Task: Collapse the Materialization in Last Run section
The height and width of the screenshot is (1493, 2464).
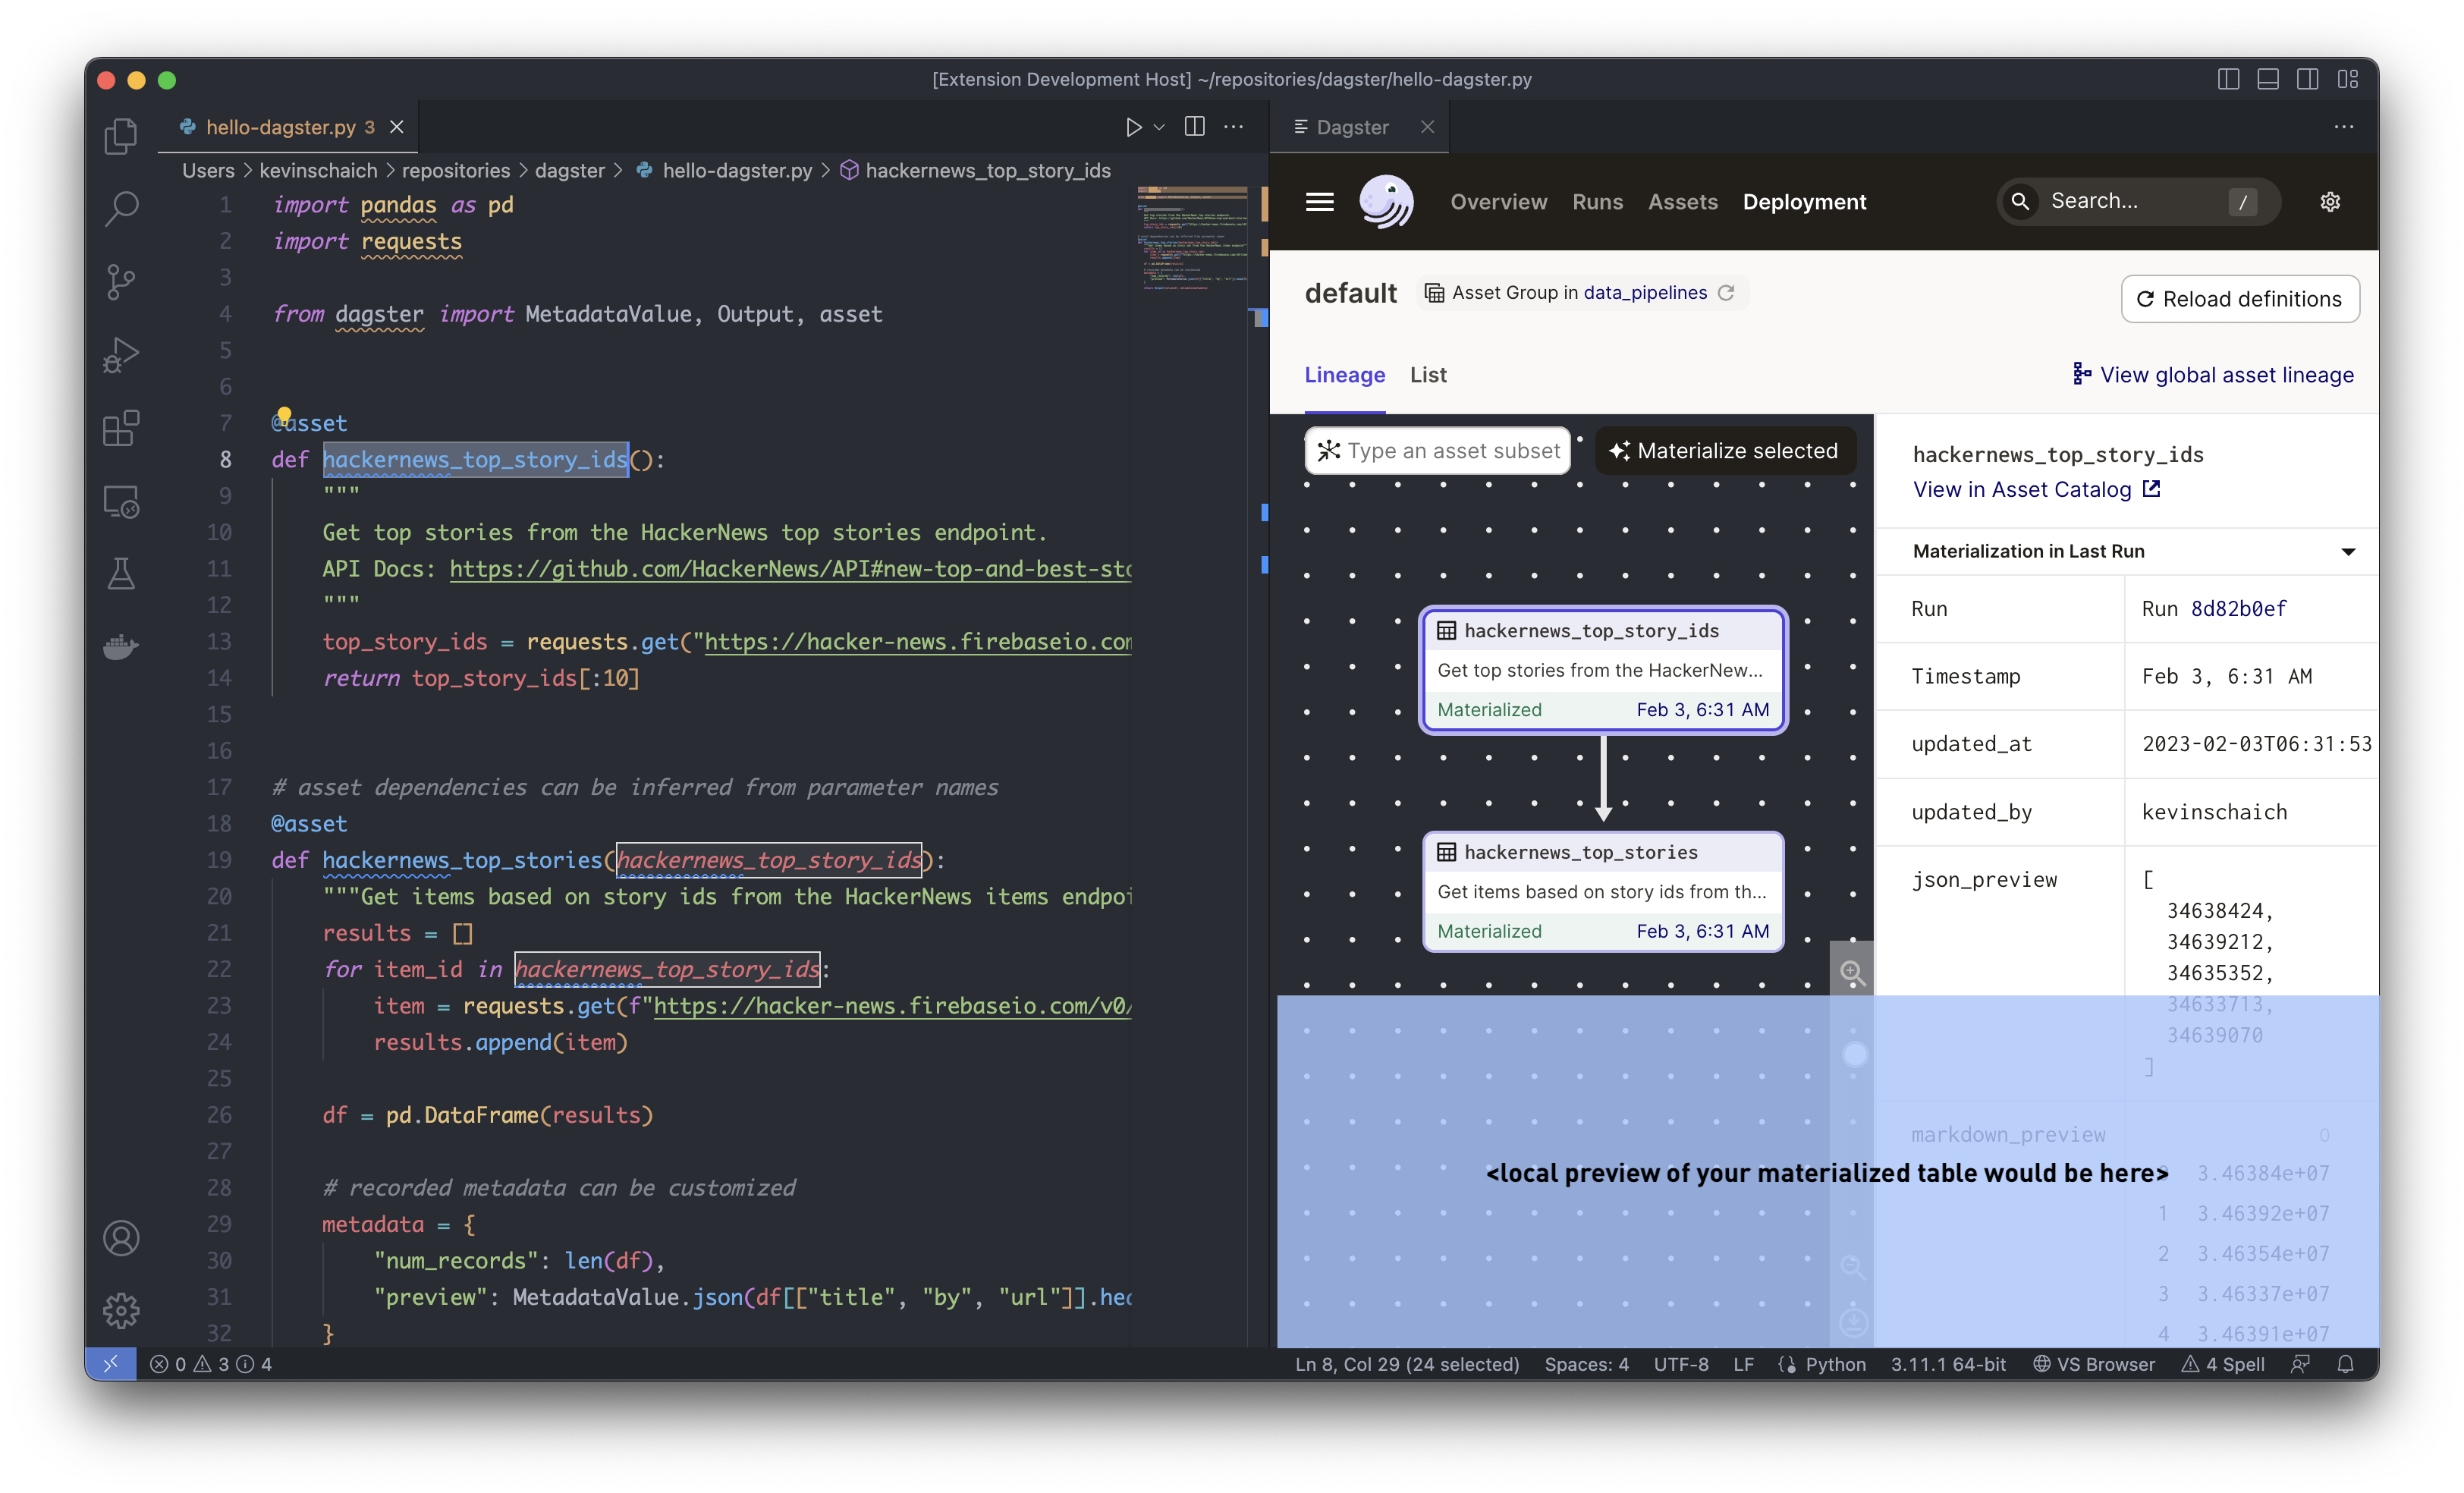Action: (x=2348, y=551)
